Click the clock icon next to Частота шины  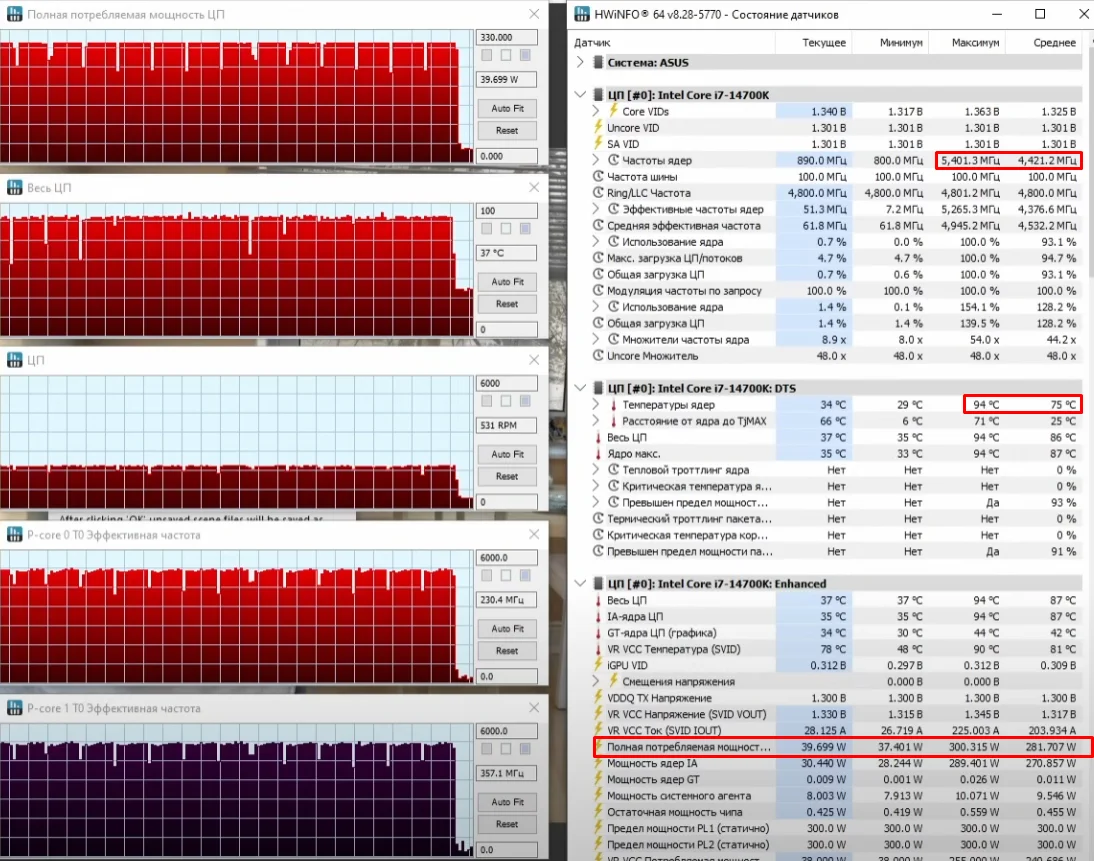click(x=598, y=177)
